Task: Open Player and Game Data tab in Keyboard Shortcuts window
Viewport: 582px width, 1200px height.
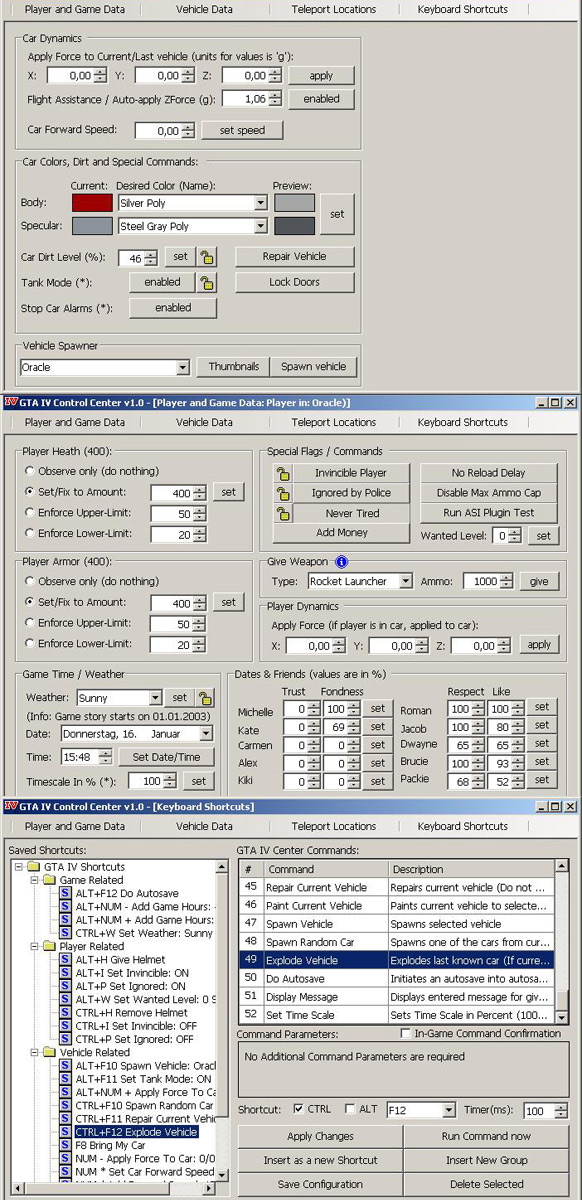Action: pos(75,826)
